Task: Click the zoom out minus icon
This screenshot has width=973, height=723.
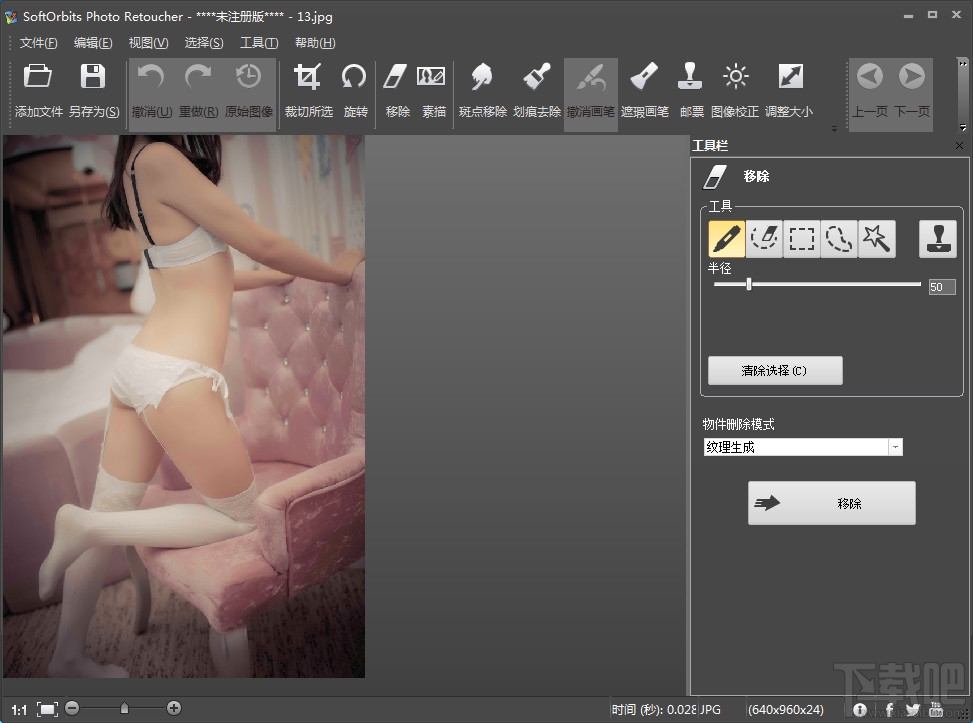Action: (73, 708)
